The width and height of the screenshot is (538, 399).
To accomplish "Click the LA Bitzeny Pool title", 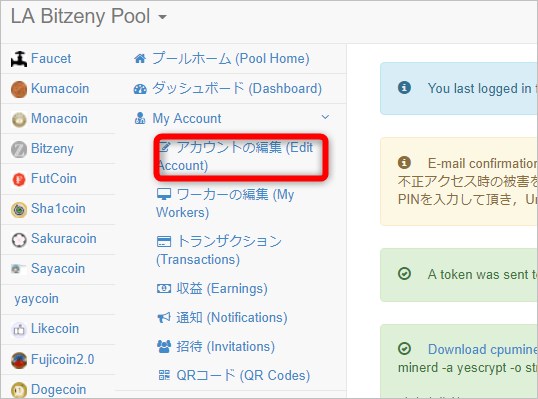I will click(80, 16).
